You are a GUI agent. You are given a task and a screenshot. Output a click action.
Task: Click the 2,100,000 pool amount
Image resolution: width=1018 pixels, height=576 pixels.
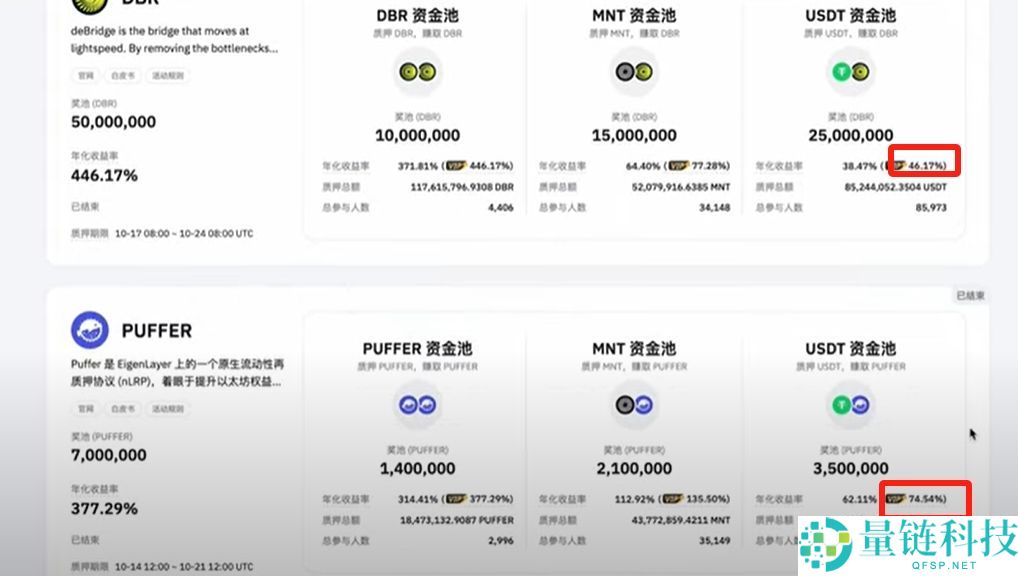634,468
